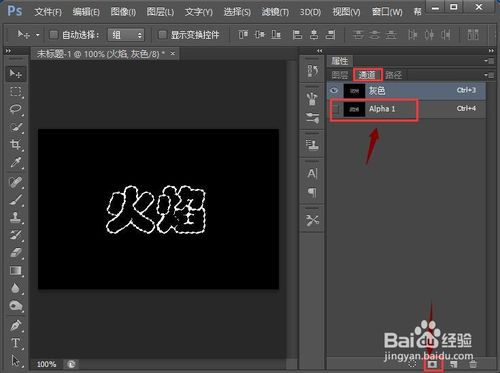
Task: Open the Move tool preset picker arrow
Action: click(x=38, y=35)
